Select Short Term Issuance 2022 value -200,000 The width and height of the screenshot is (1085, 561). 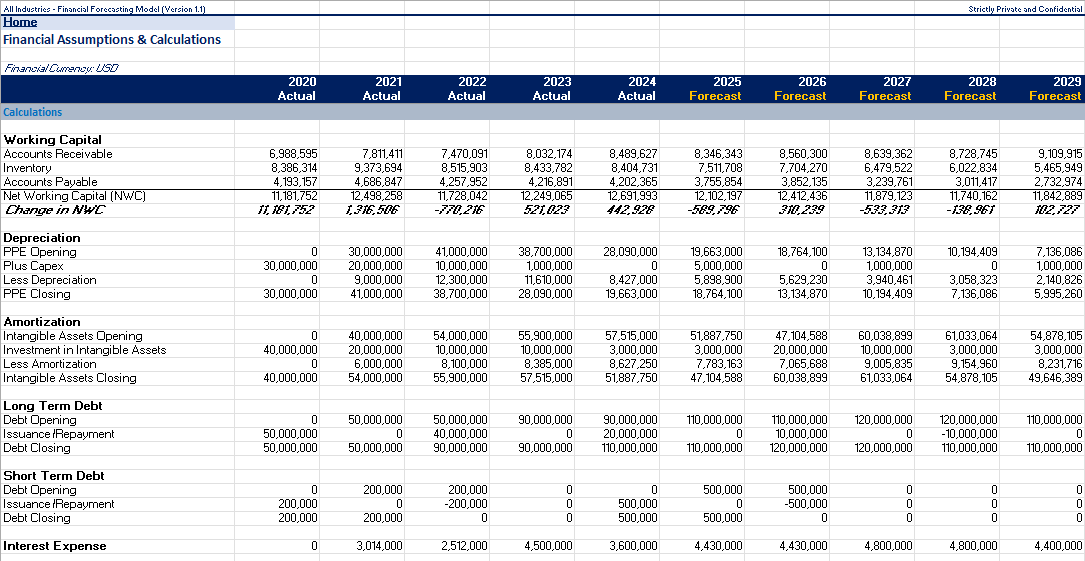pos(467,504)
